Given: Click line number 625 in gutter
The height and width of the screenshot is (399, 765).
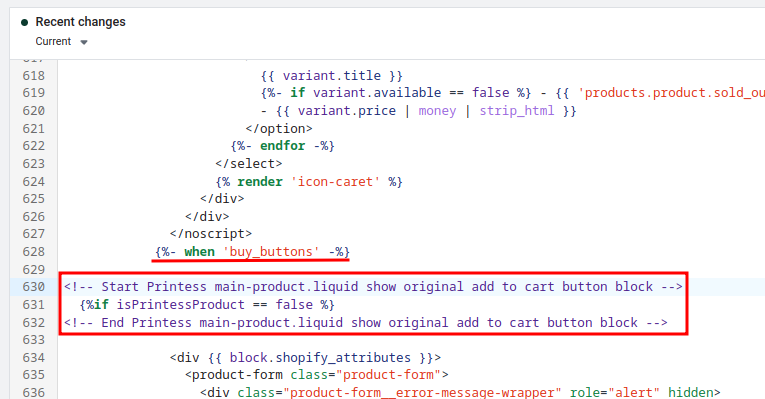Looking at the screenshot, I should click(34, 199).
